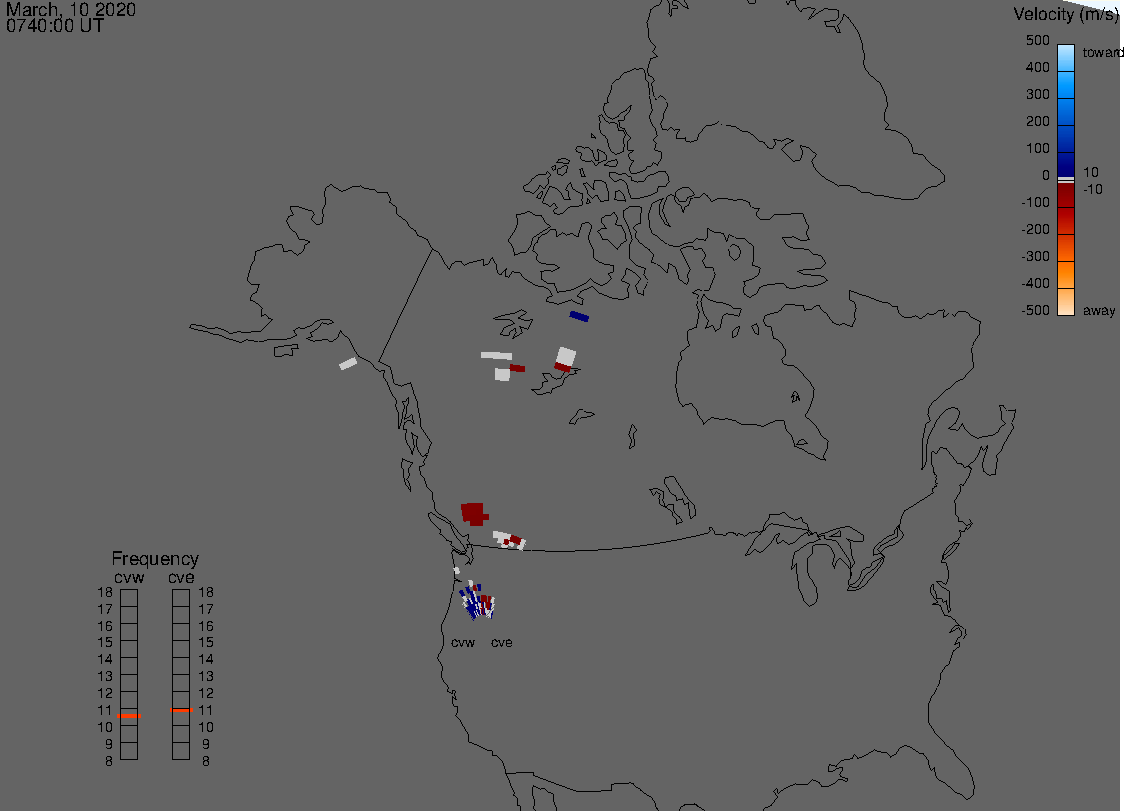Click the "14" label left of the cvw bar
Screen dimensions: 1124x811
click(105, 660)
